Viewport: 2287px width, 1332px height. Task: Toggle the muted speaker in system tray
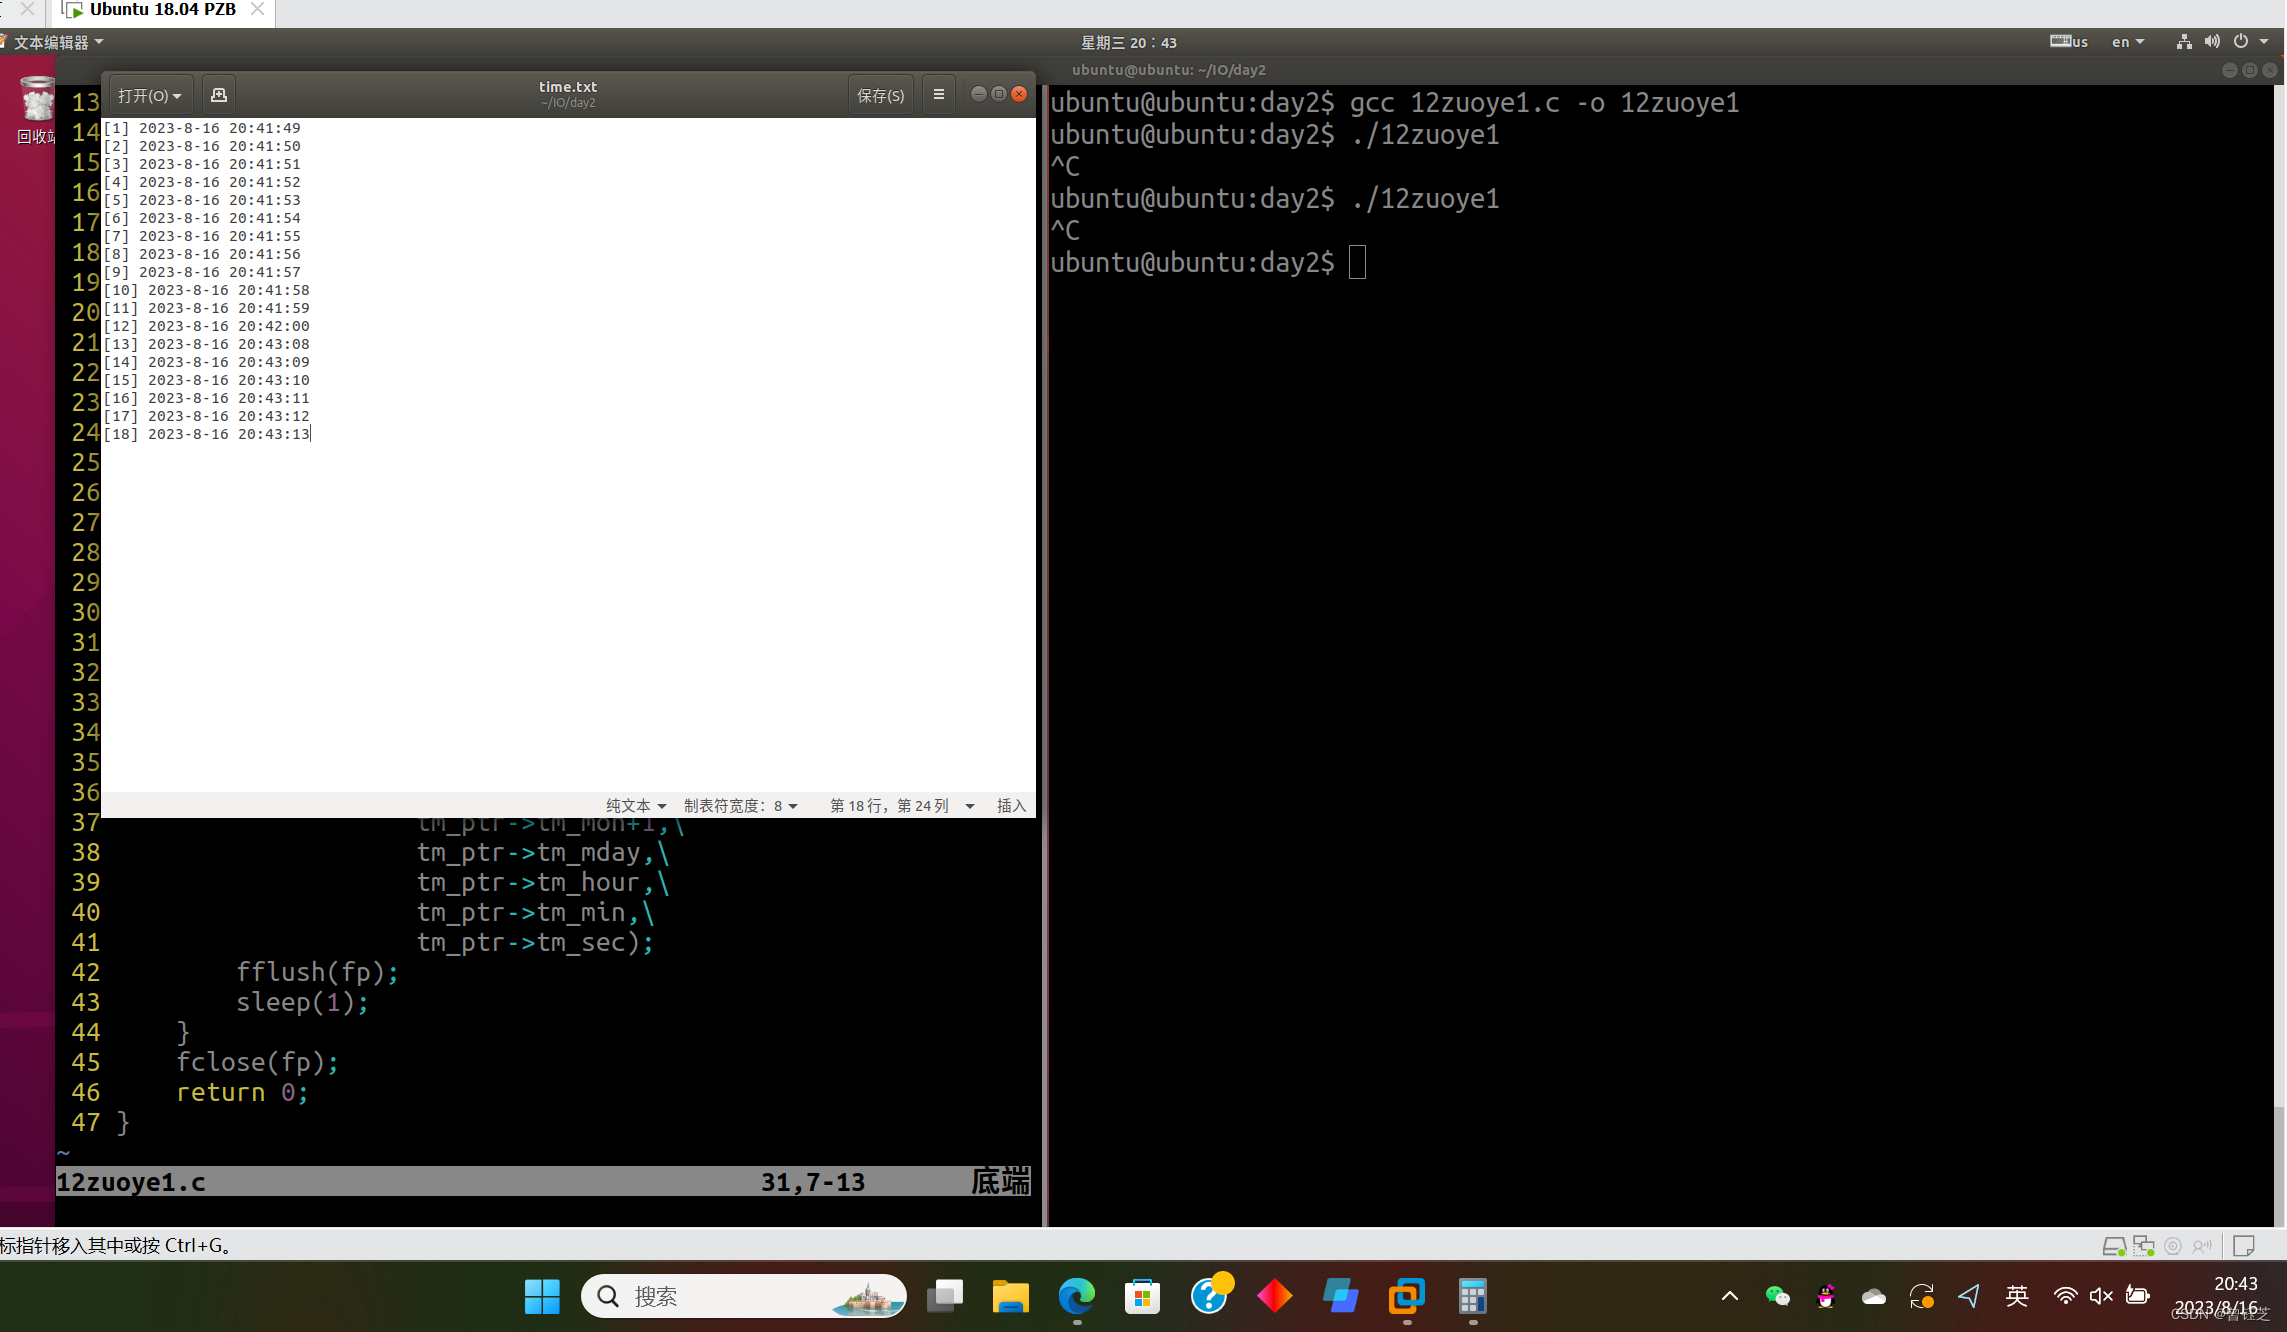[x=2101, y=1296]
